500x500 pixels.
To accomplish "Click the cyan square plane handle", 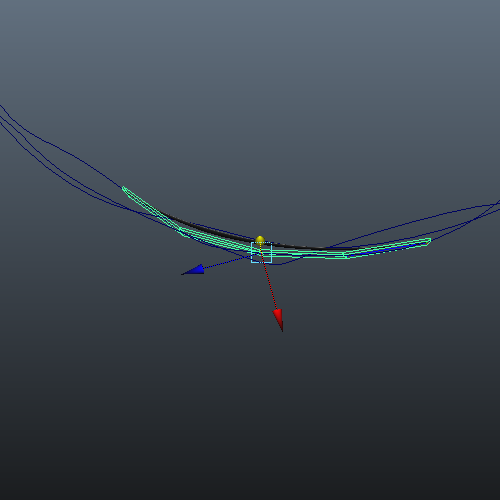I will (261, 253).
